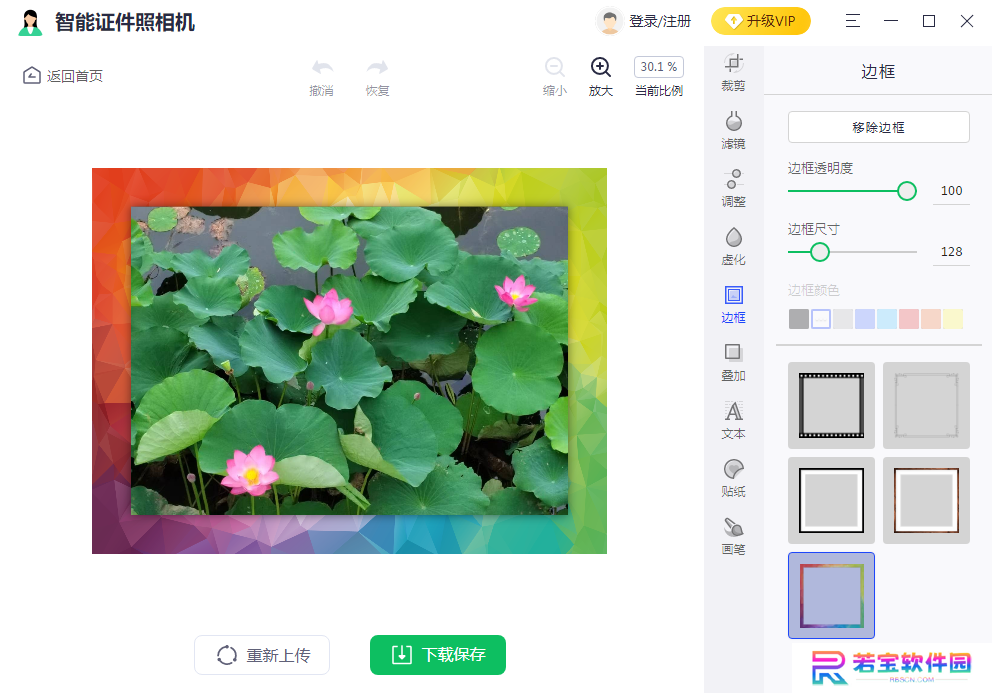
Task: Open the 滤镜 filter tool
Action: 733,130
